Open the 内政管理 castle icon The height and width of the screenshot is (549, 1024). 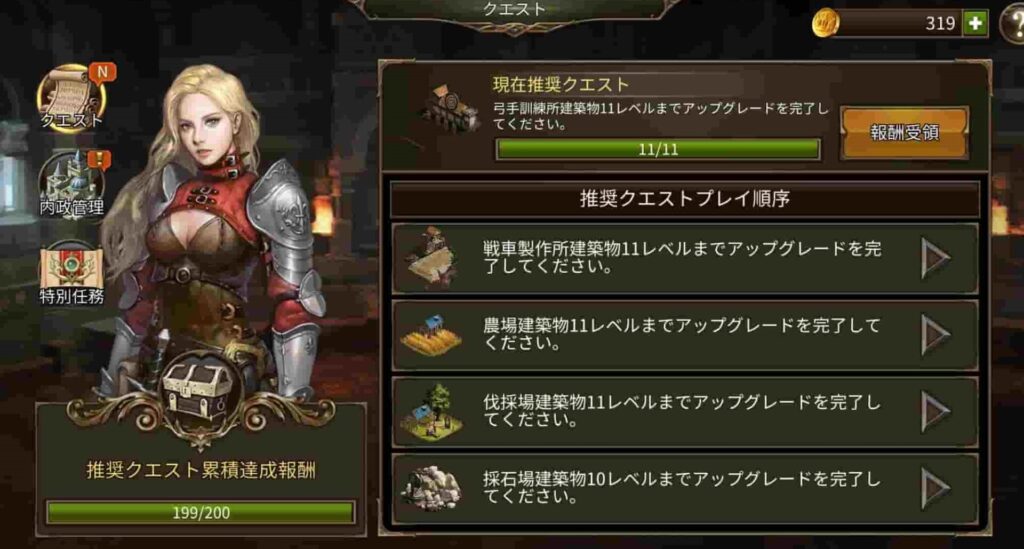(71, 184)
